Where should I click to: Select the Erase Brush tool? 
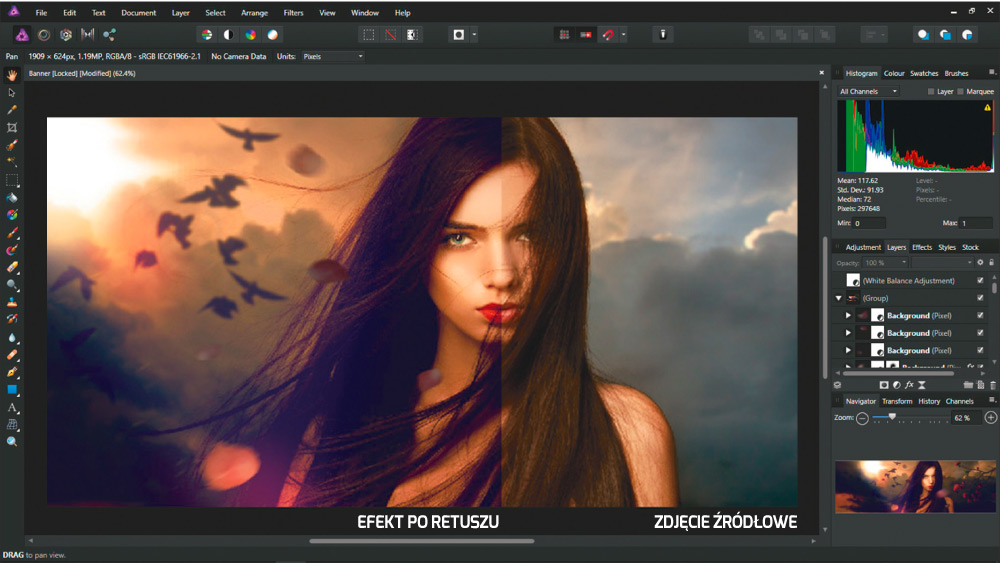tap(11, 267)
